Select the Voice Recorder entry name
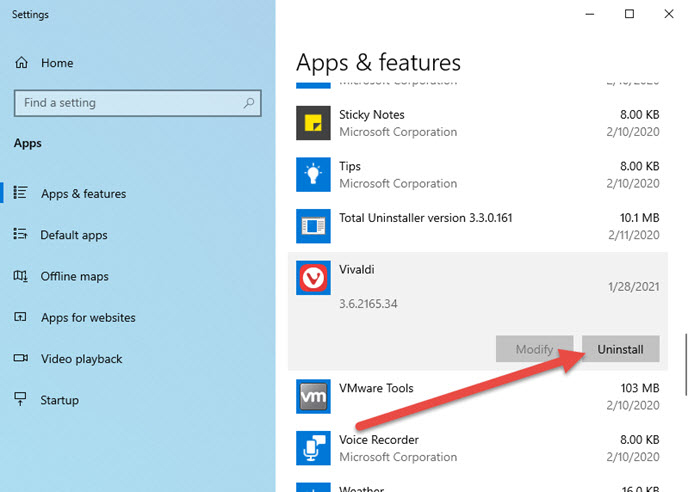688x492 pixels. pyautogui.click(x=379, y=440)
